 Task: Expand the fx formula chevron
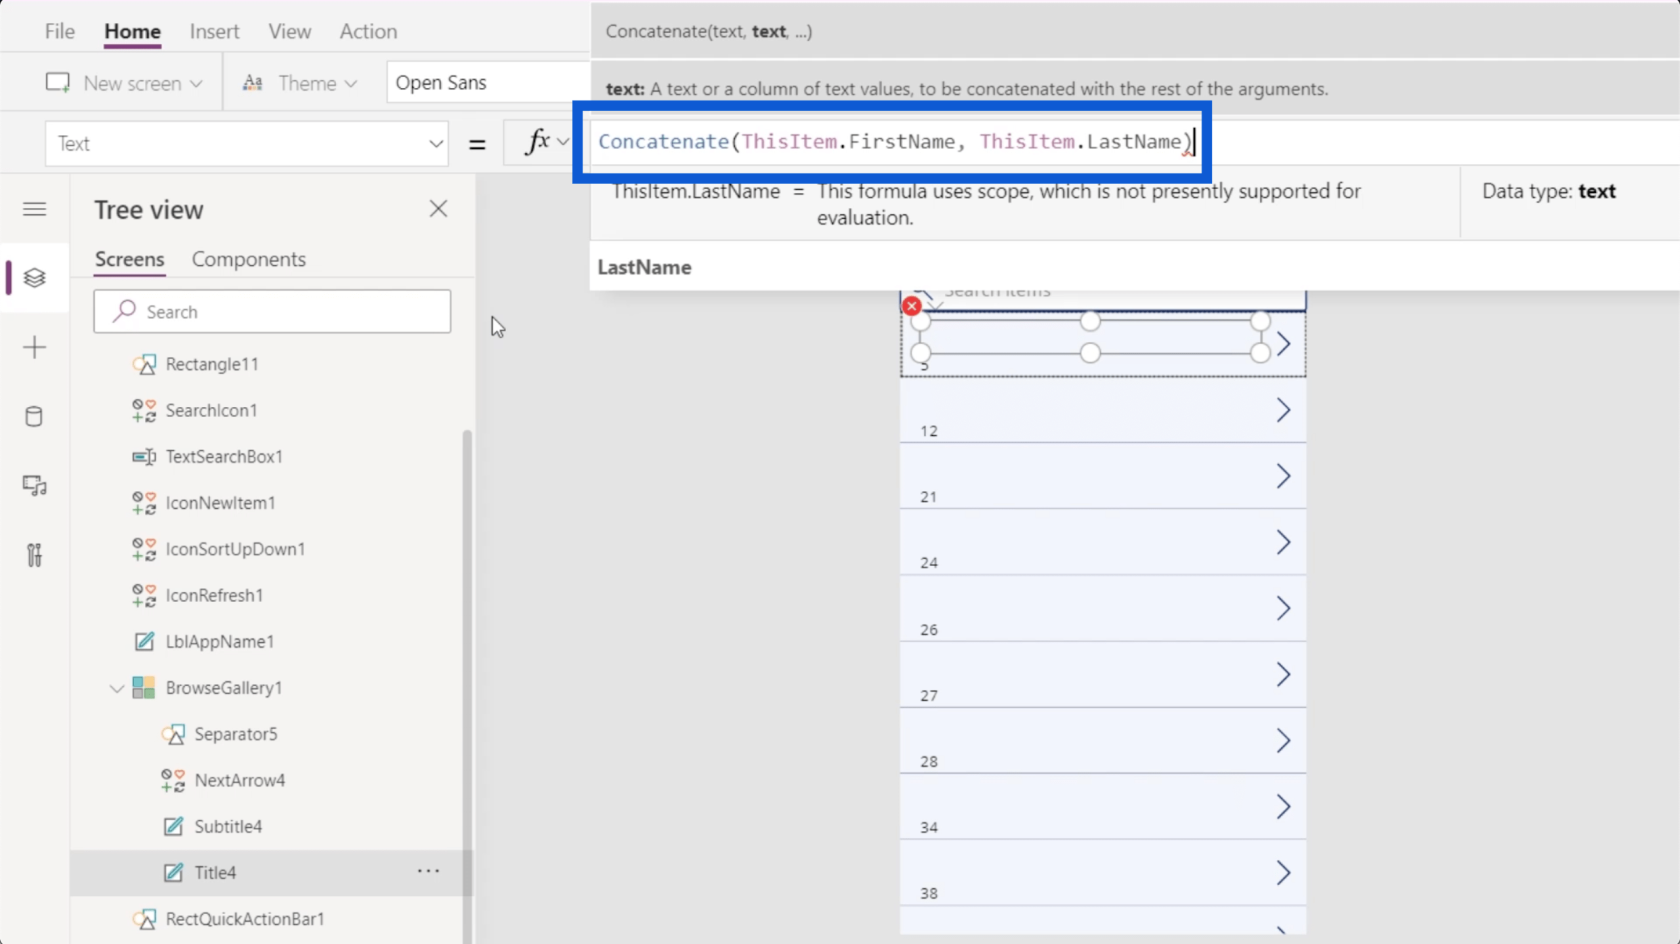(563, 142)
